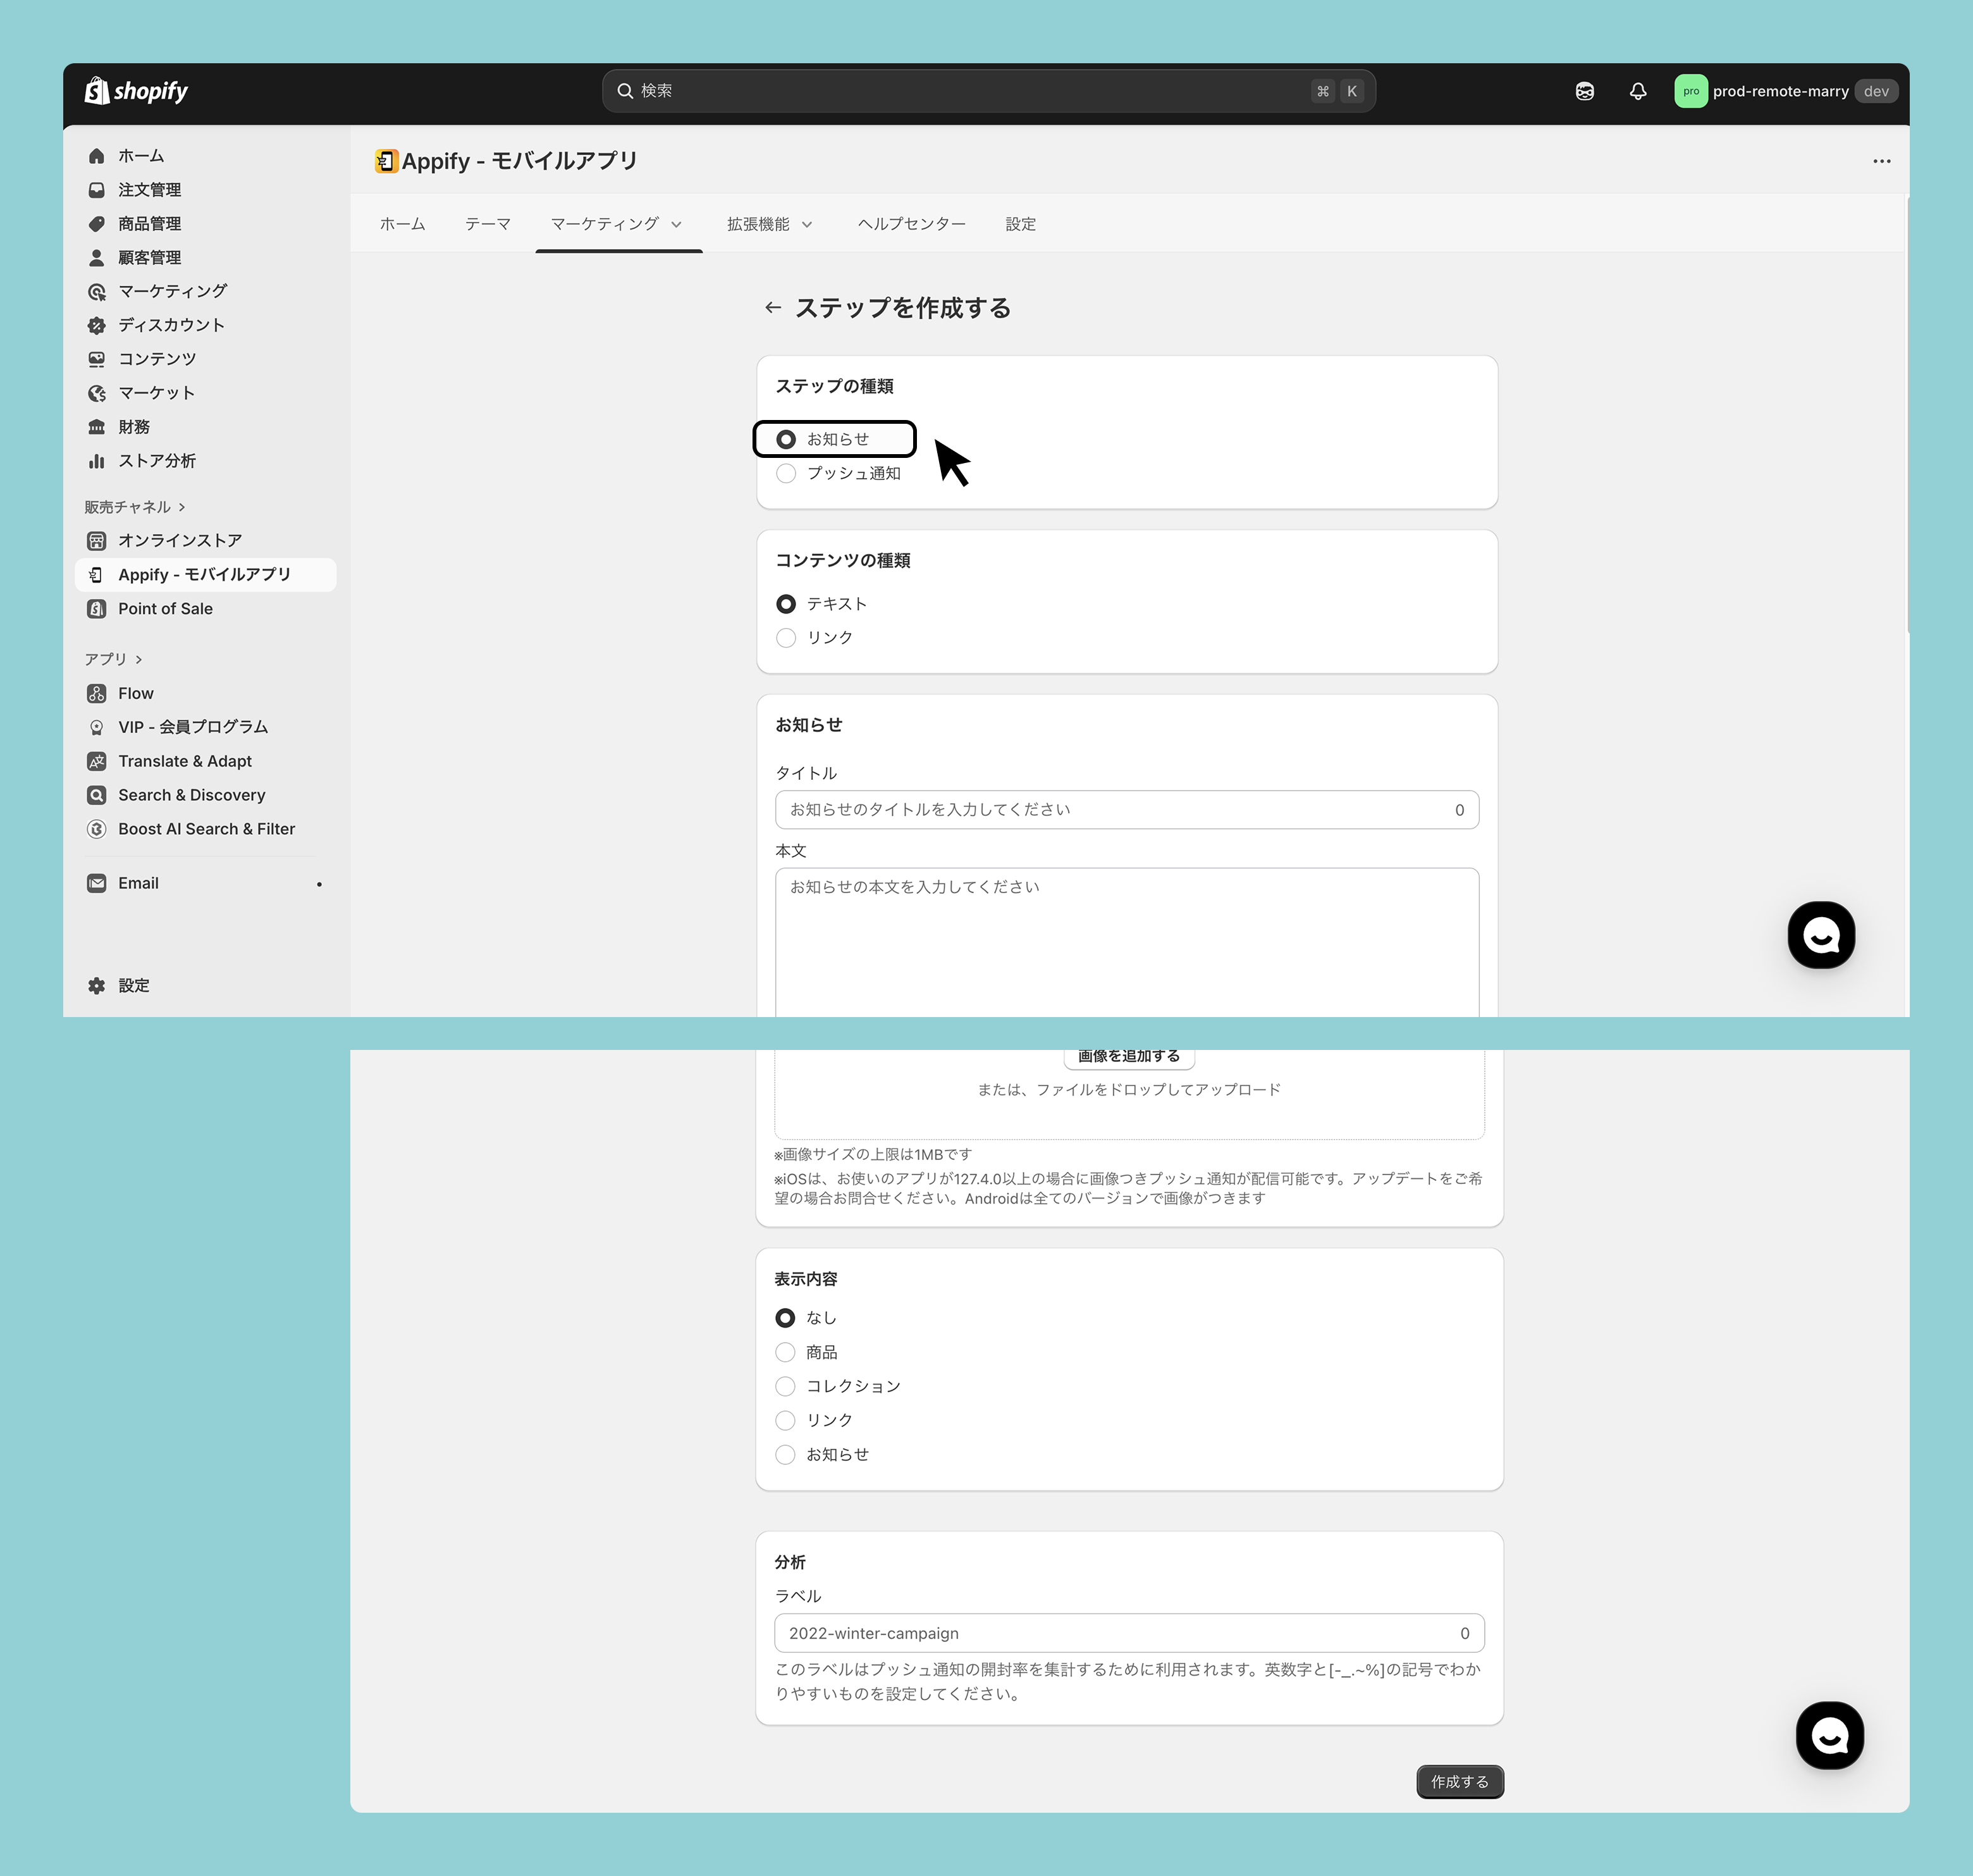Select リンク under コンテンツの種類
The width and height of the screenshot is (1973, 1876).
click(x=786, y=638)
